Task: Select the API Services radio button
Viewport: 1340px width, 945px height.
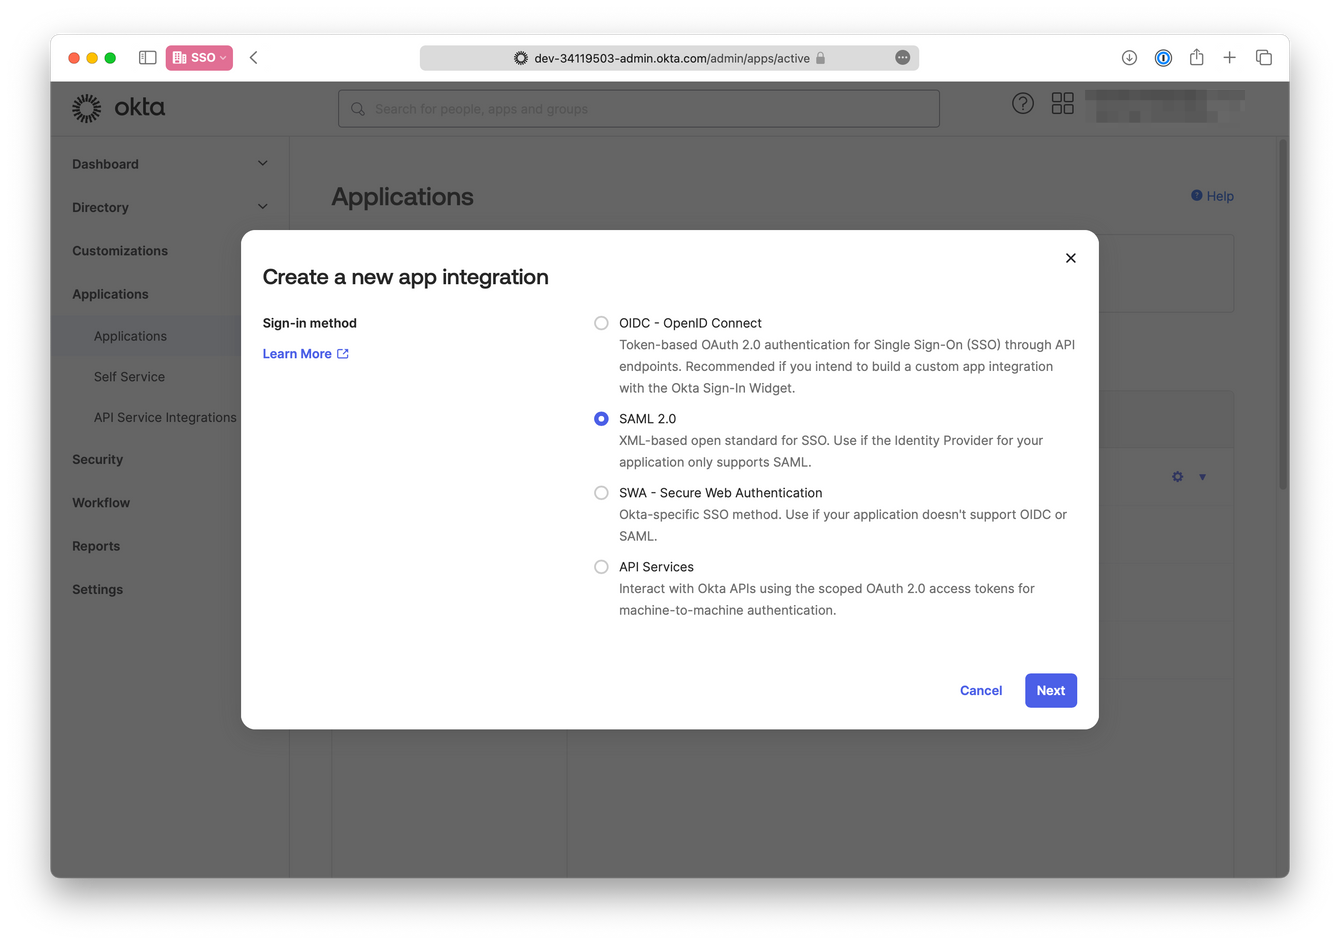Action: point(601,567)
